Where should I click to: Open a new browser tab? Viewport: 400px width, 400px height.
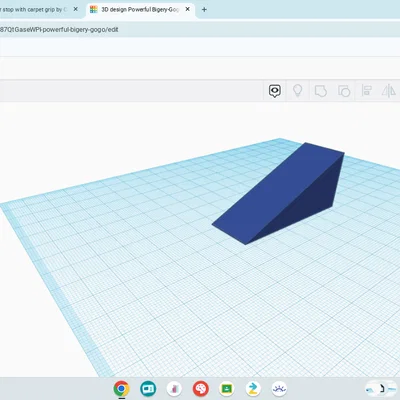204,10
